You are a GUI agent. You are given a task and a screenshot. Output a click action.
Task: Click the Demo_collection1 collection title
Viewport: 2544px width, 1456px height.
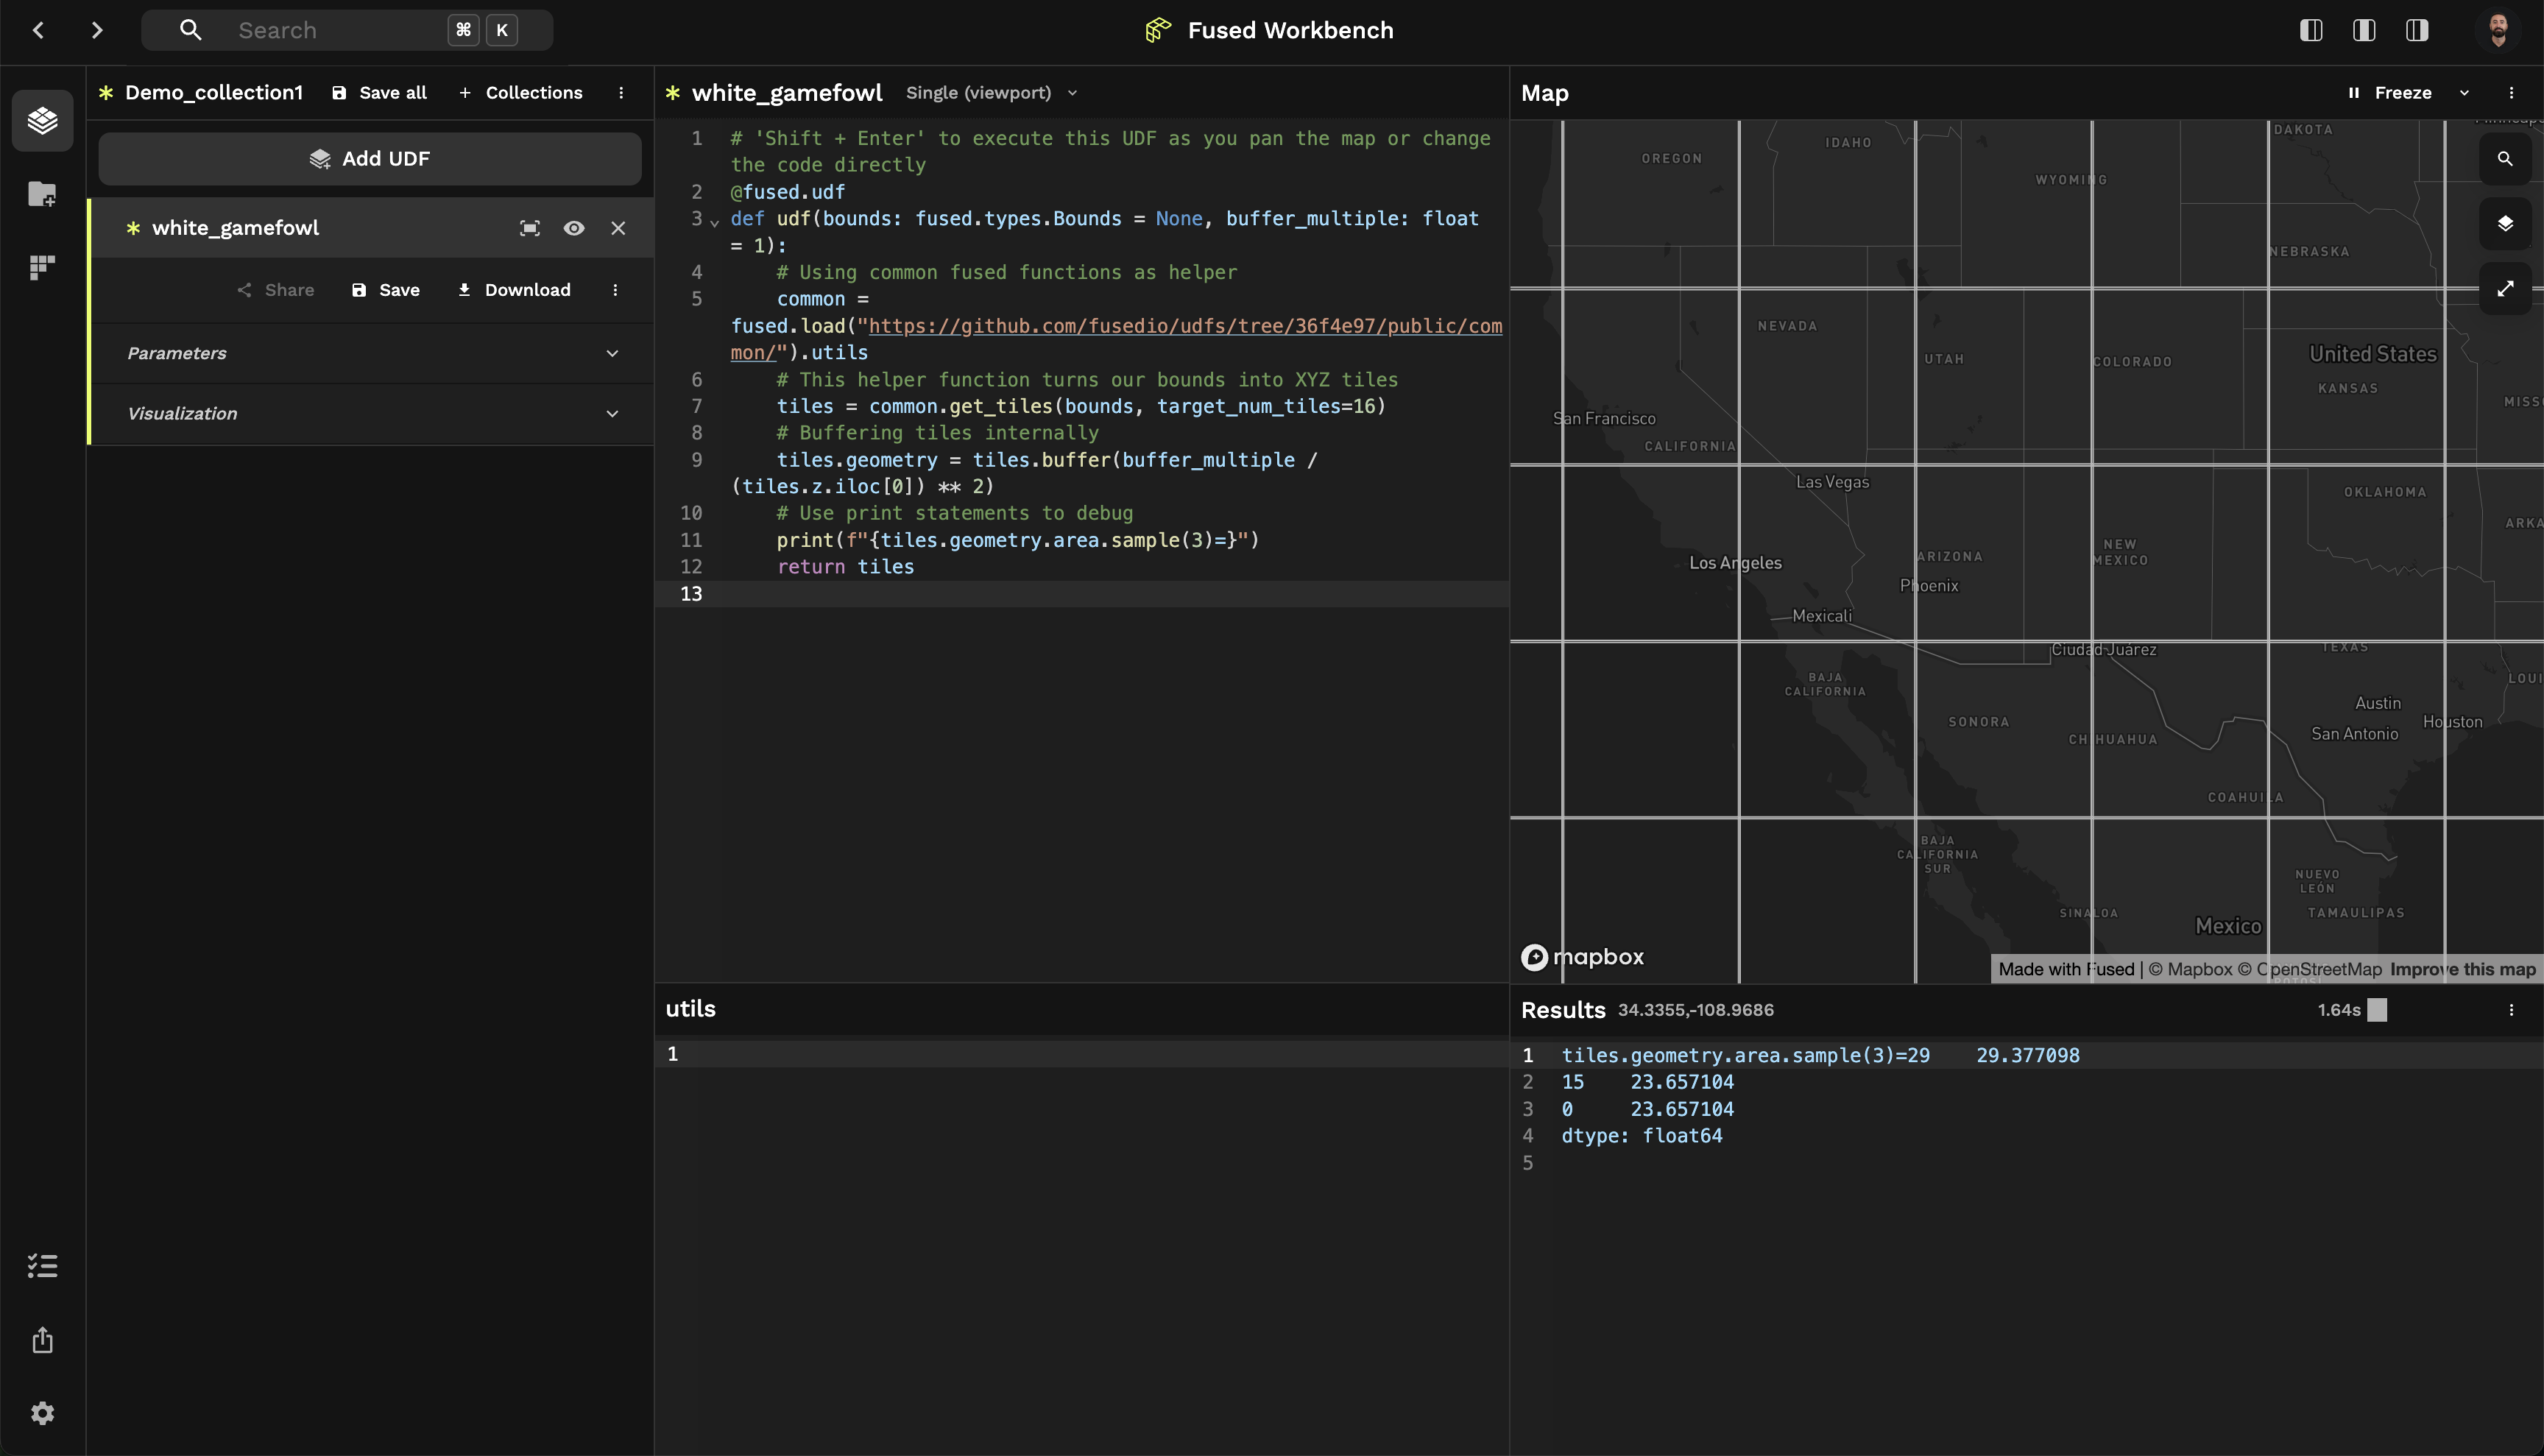pos(213,93)
